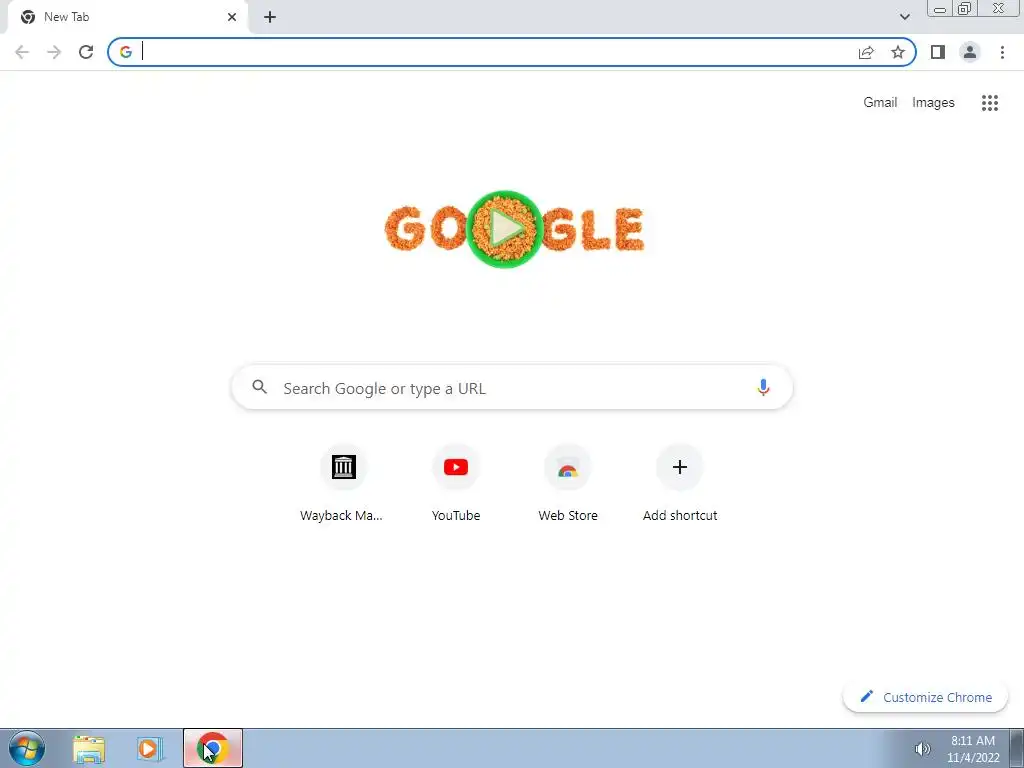This screenshot has width=1024, height=768.
Task: Open the YouTube shortcut
Action: tap(456, 484)
